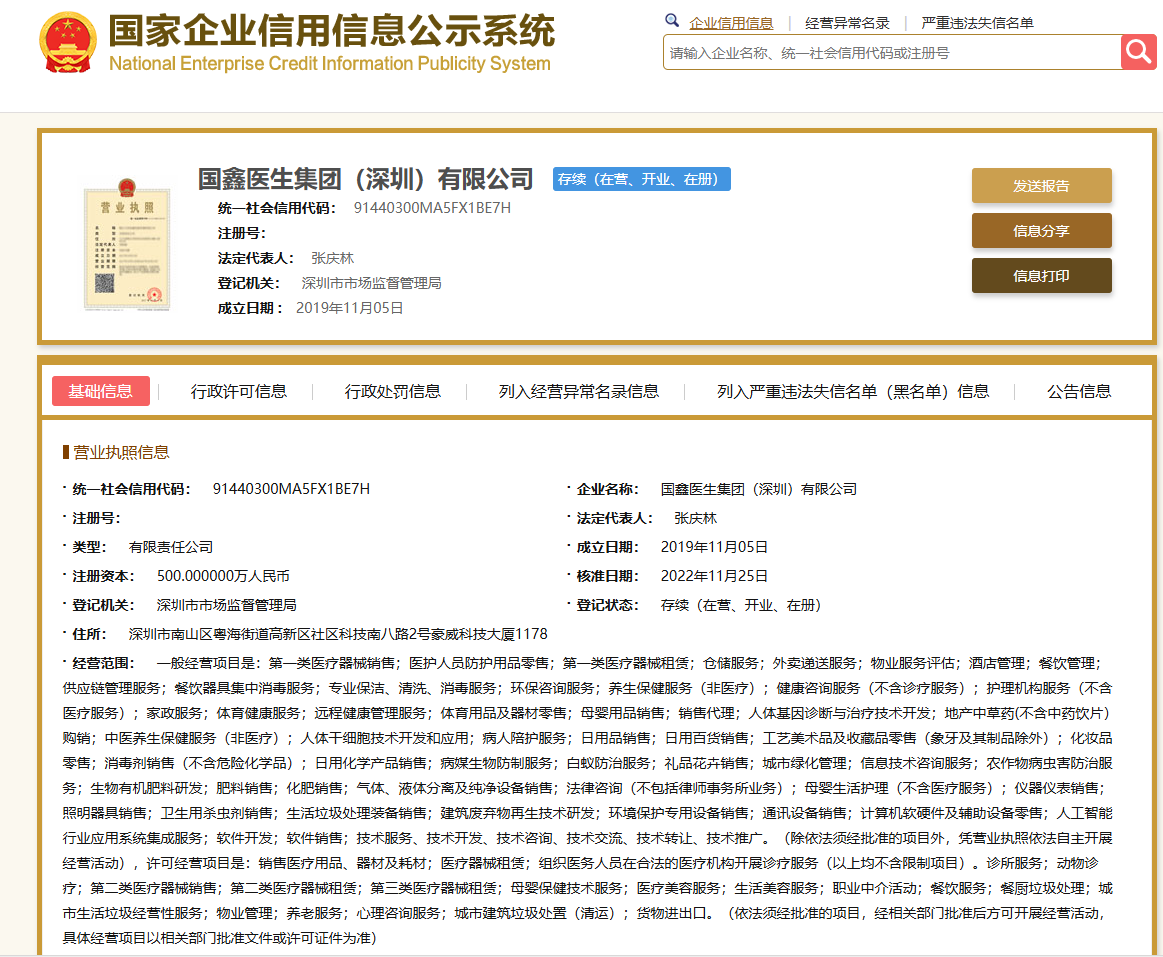Click 登记状态 value 存续（在营、开业、在册）
Screen dimensions: 1163x957
(x=740, y=605)
